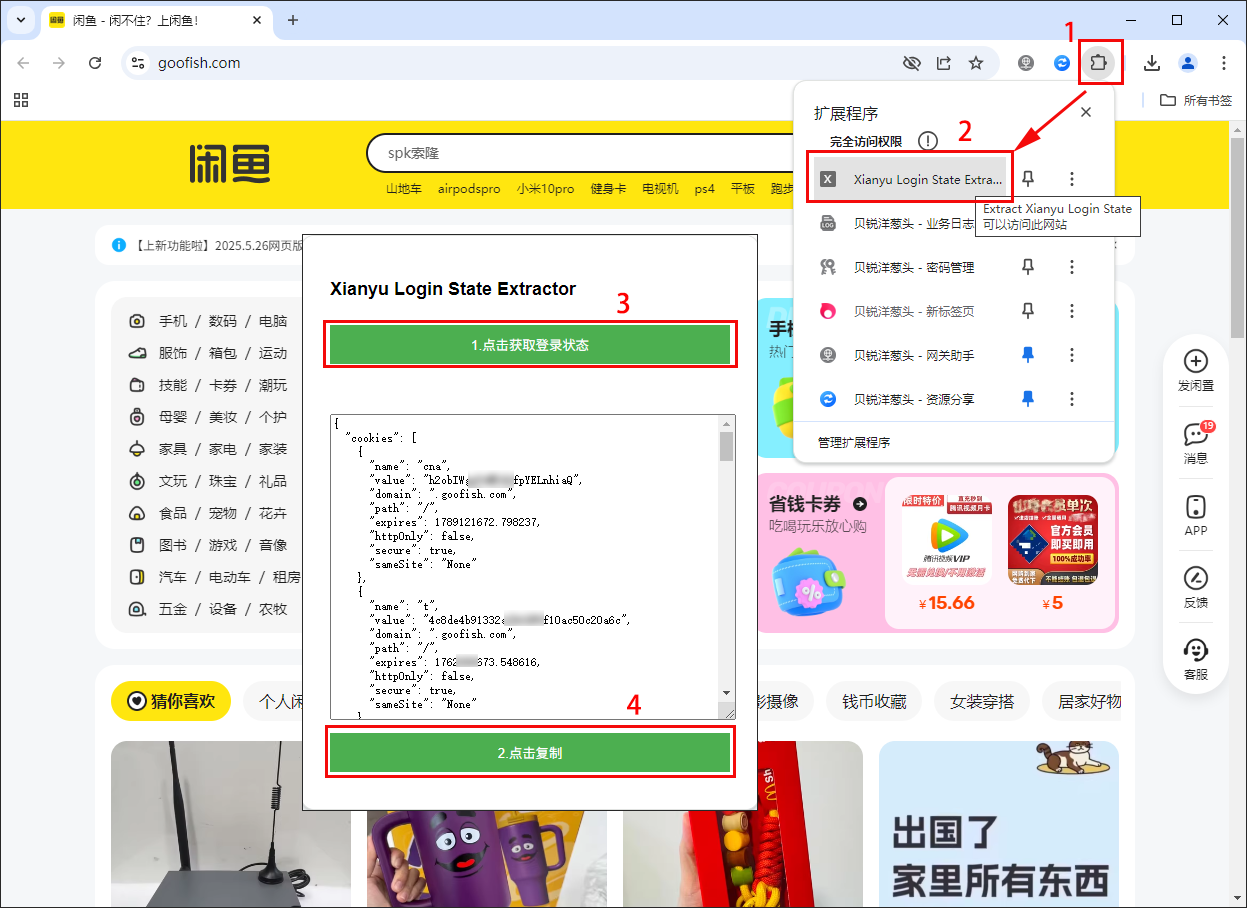The height and width of the screenshot is (908, 1247).
Task: Pin the 贝锐洋葱头 - 新标签页 extension
Action: [1027, 311]
